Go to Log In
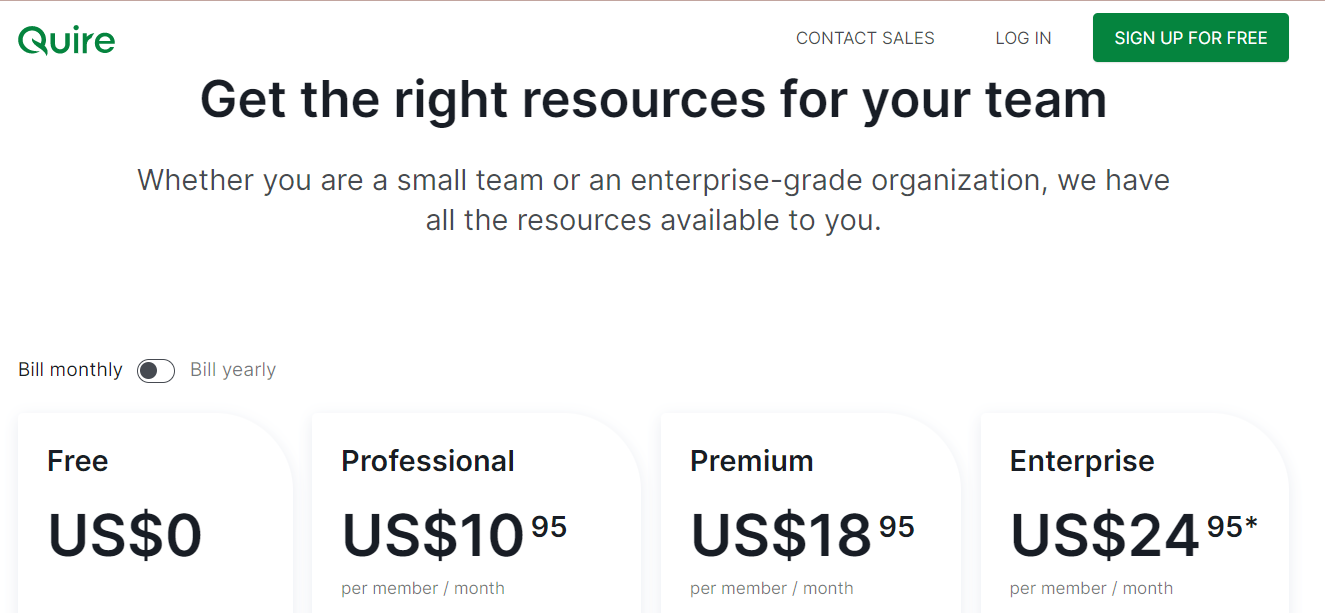Image resolution: width=1325 pixels, height=613 pixels. pyautogui.click(x=1023, y=38)
